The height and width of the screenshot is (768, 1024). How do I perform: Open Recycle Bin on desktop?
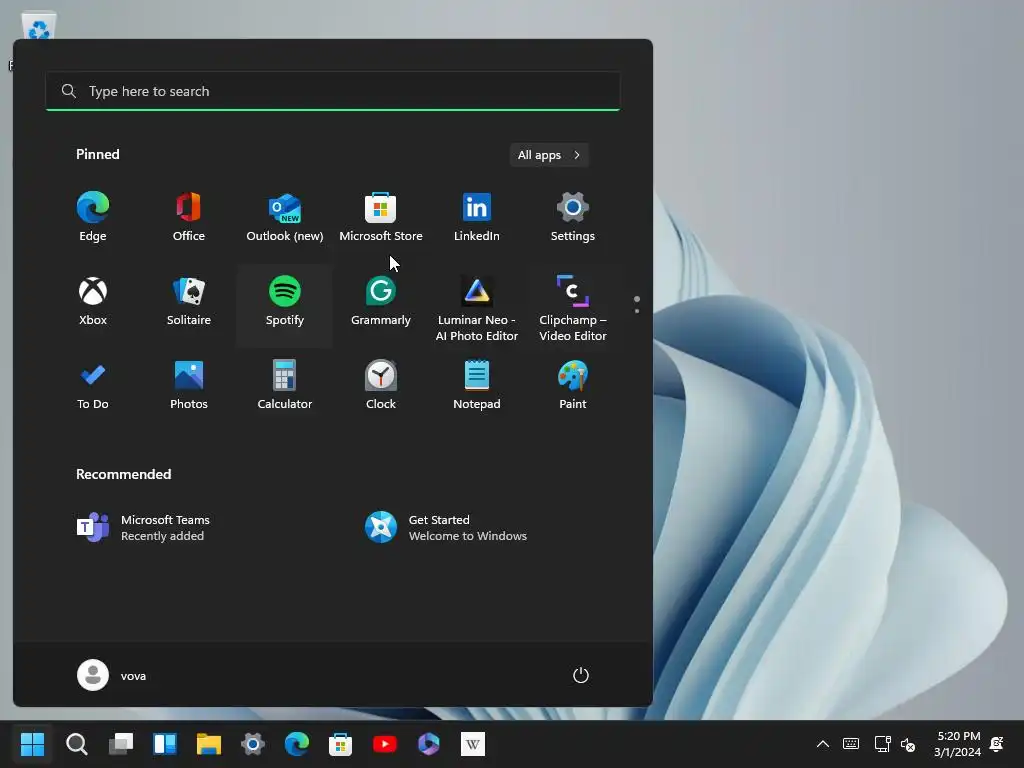[x=39, y=26]
